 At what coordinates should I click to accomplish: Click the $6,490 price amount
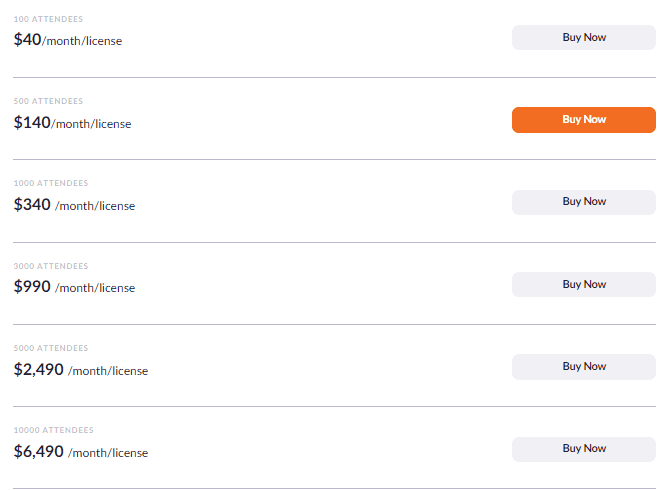click(x=38, y=451)
